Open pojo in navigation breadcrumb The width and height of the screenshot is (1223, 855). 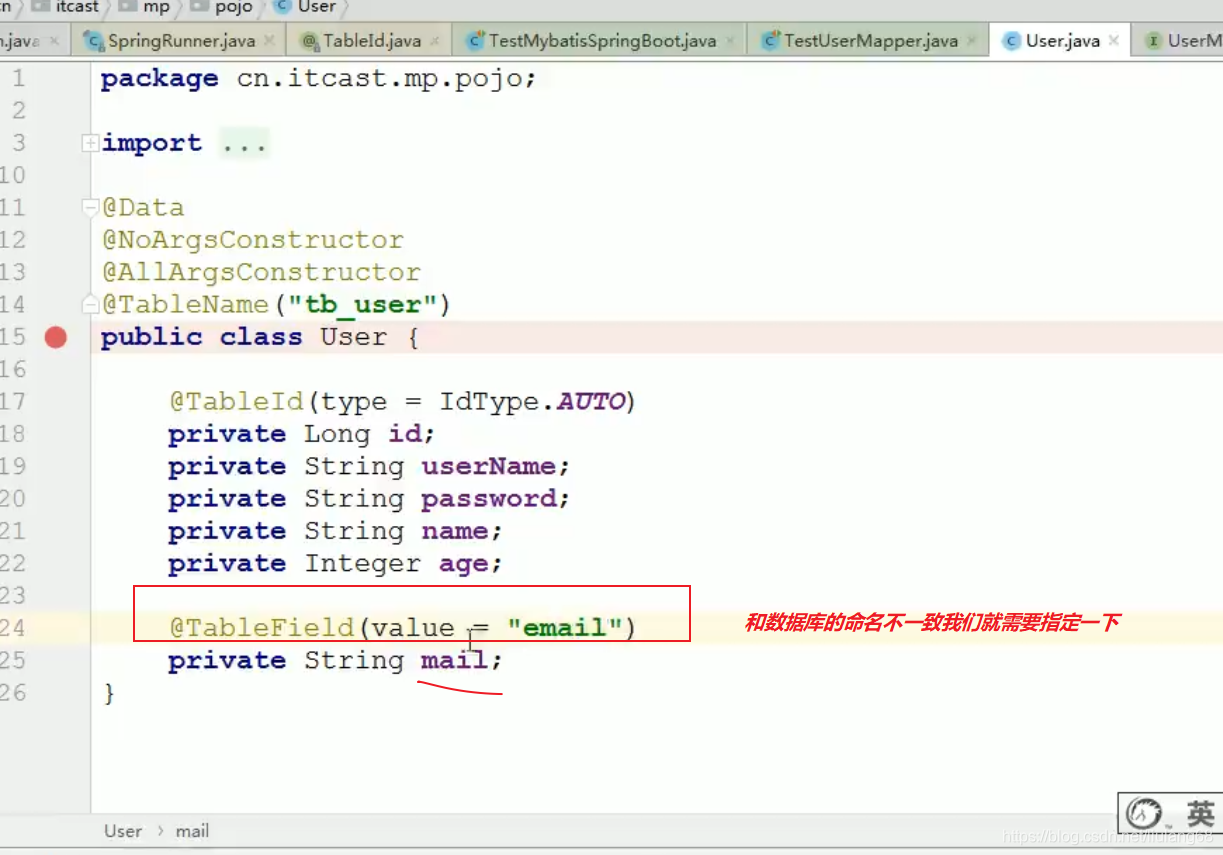(x=233, y=7)
